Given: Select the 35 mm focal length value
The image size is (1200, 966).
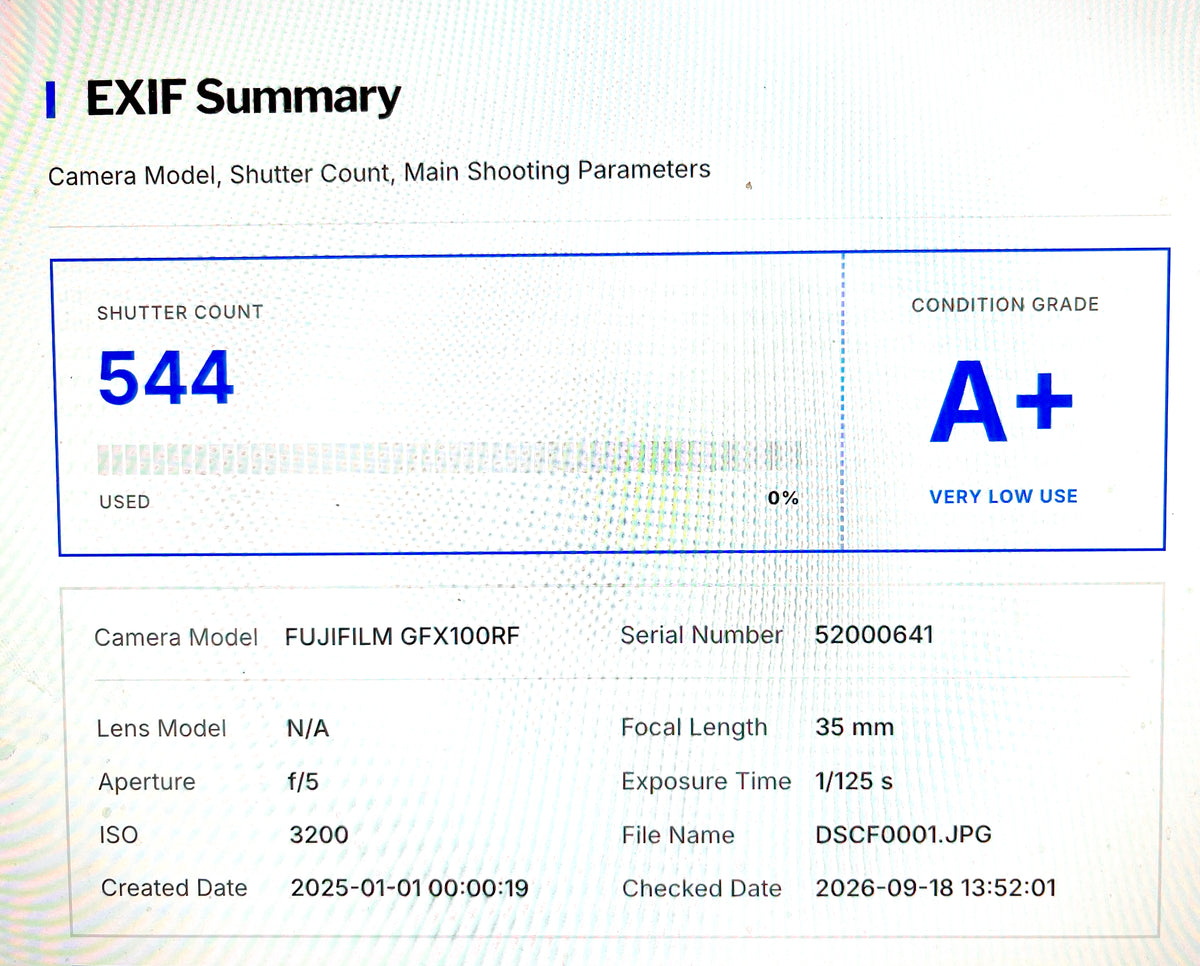Looking at the screenshot, I should [x=855, y=727].
